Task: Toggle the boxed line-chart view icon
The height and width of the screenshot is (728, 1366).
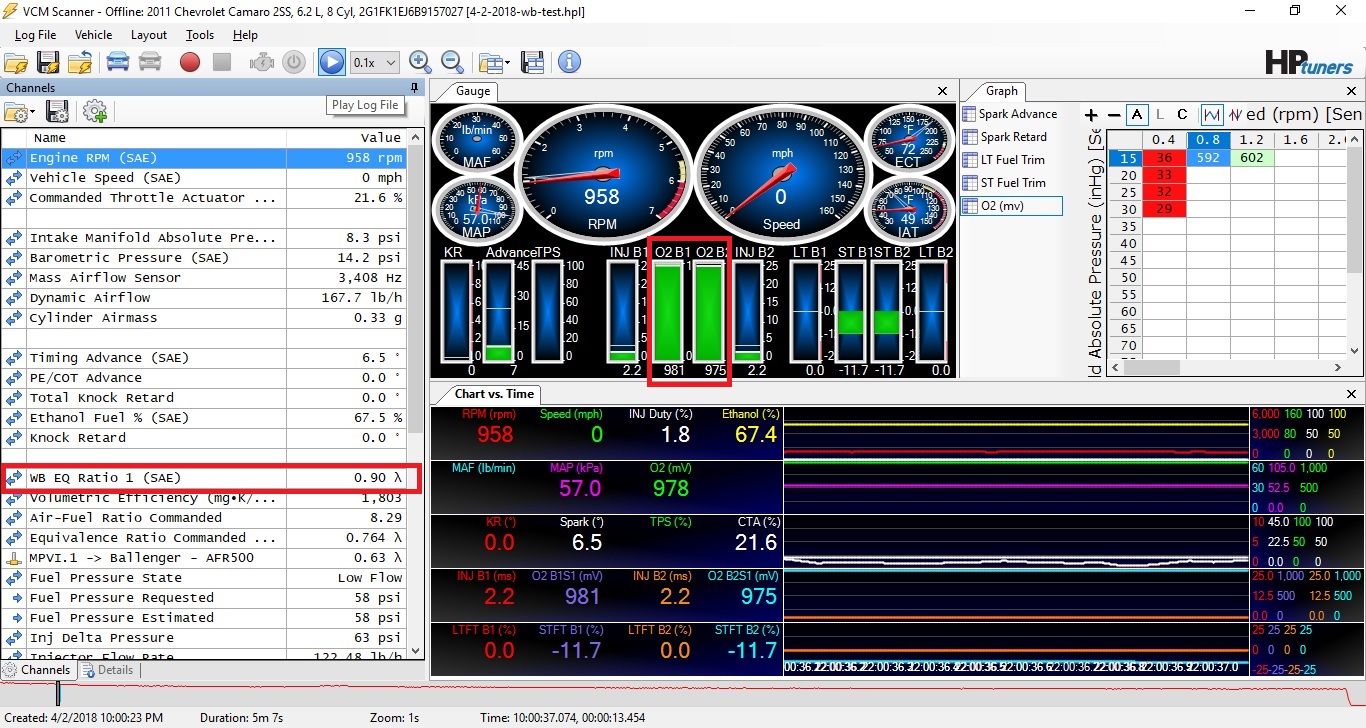Action: pos(1212,115)
